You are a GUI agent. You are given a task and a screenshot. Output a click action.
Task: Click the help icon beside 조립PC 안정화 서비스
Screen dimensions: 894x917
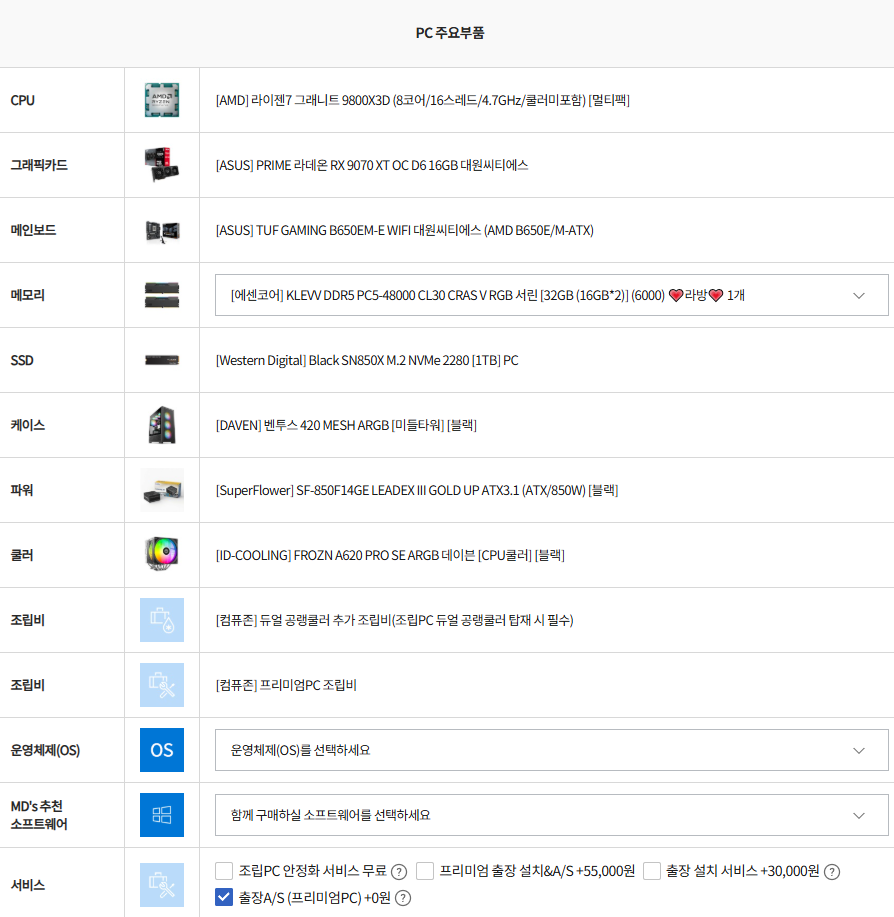[399, 871]
